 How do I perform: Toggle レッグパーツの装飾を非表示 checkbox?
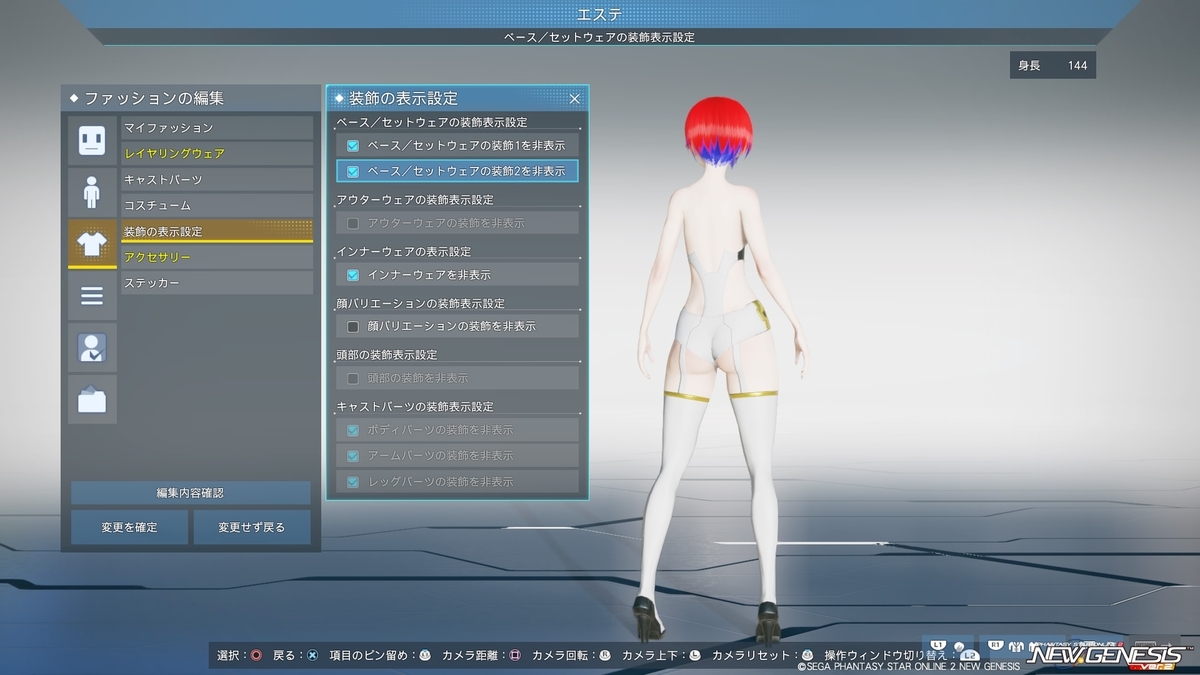coord(353,482)
